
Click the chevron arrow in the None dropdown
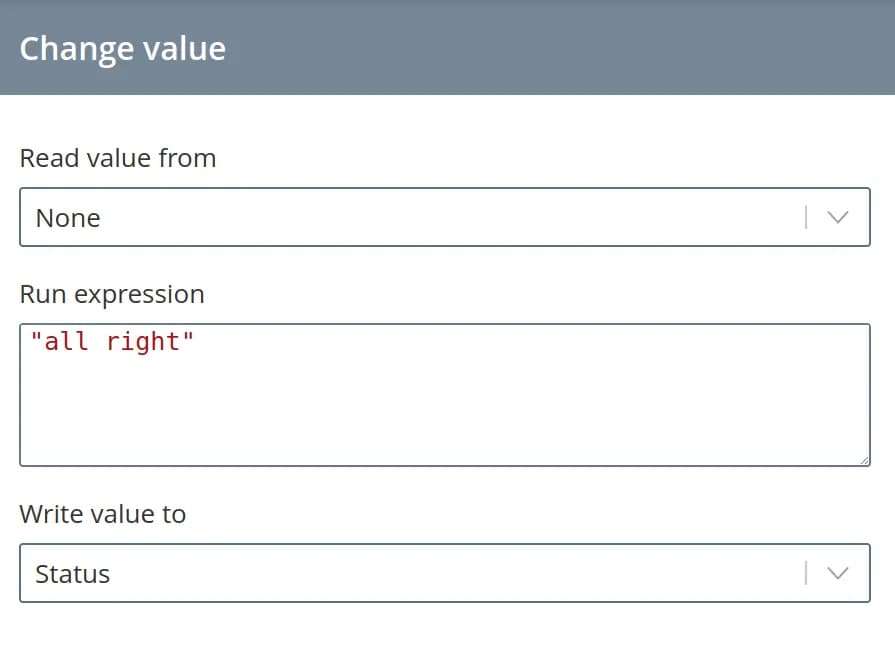coord(838,217)
